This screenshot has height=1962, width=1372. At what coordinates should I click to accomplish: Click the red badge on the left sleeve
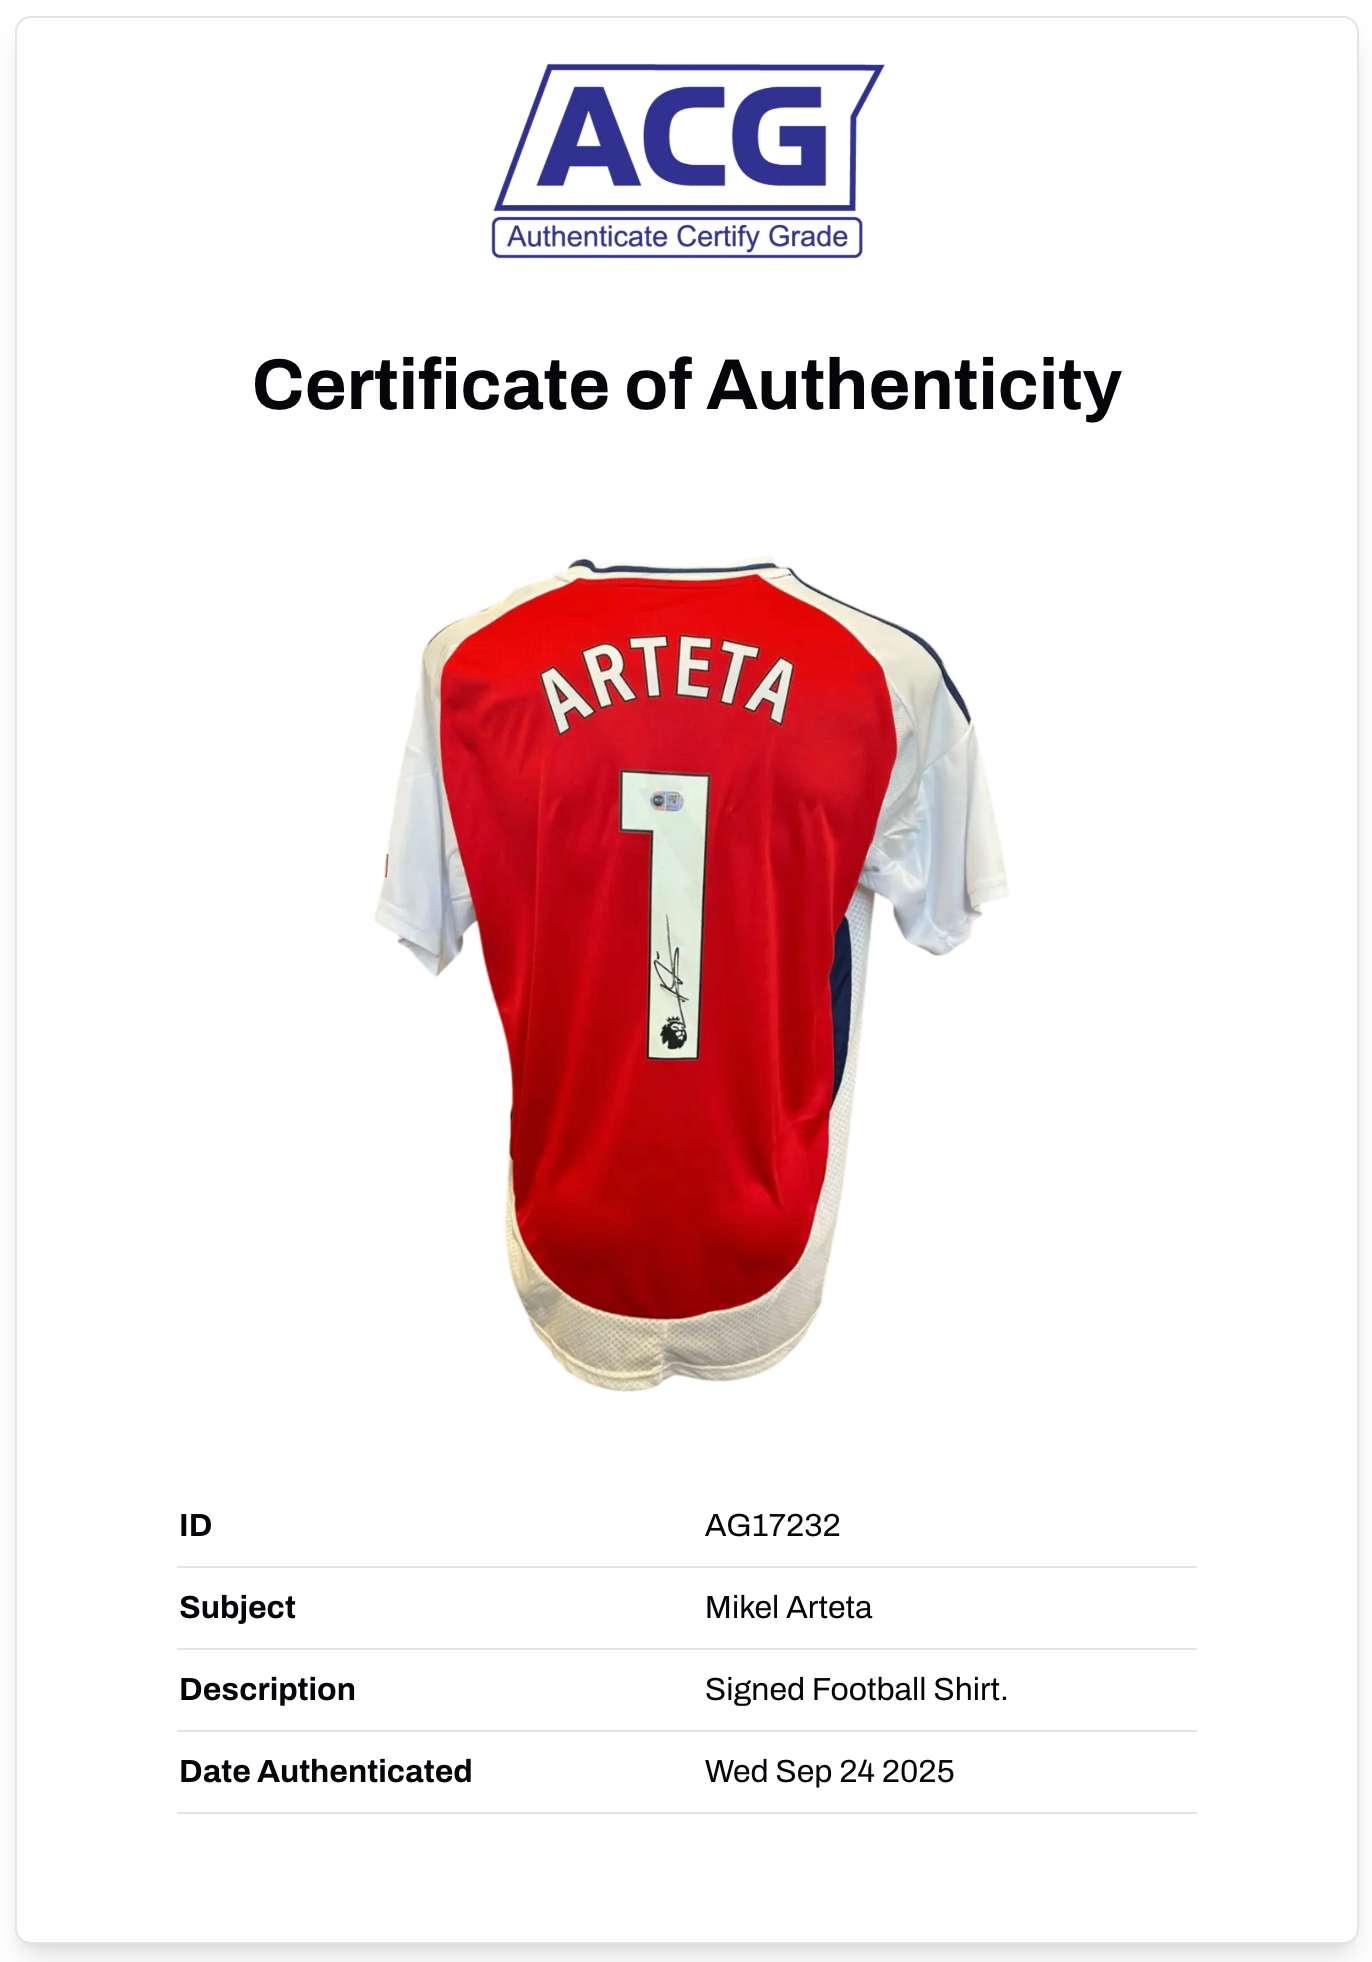[x=386, y=865]
